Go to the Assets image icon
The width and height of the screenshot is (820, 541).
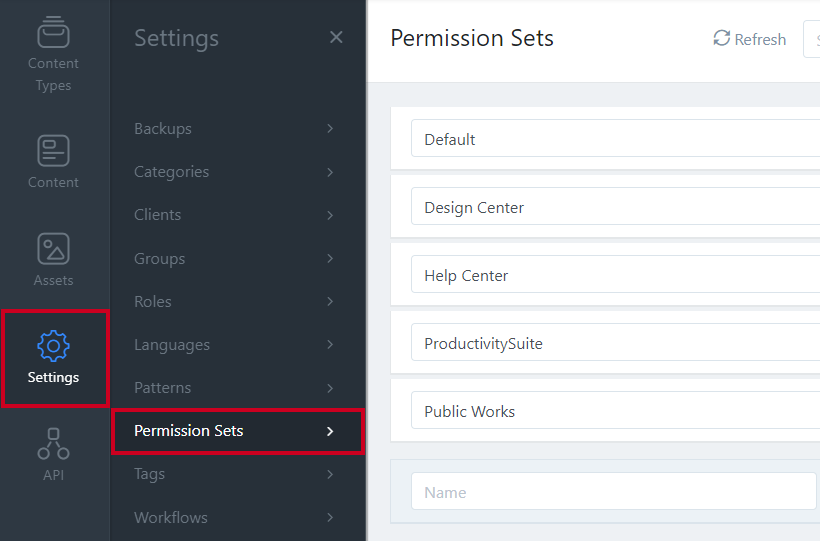click(x=53, y=249)
